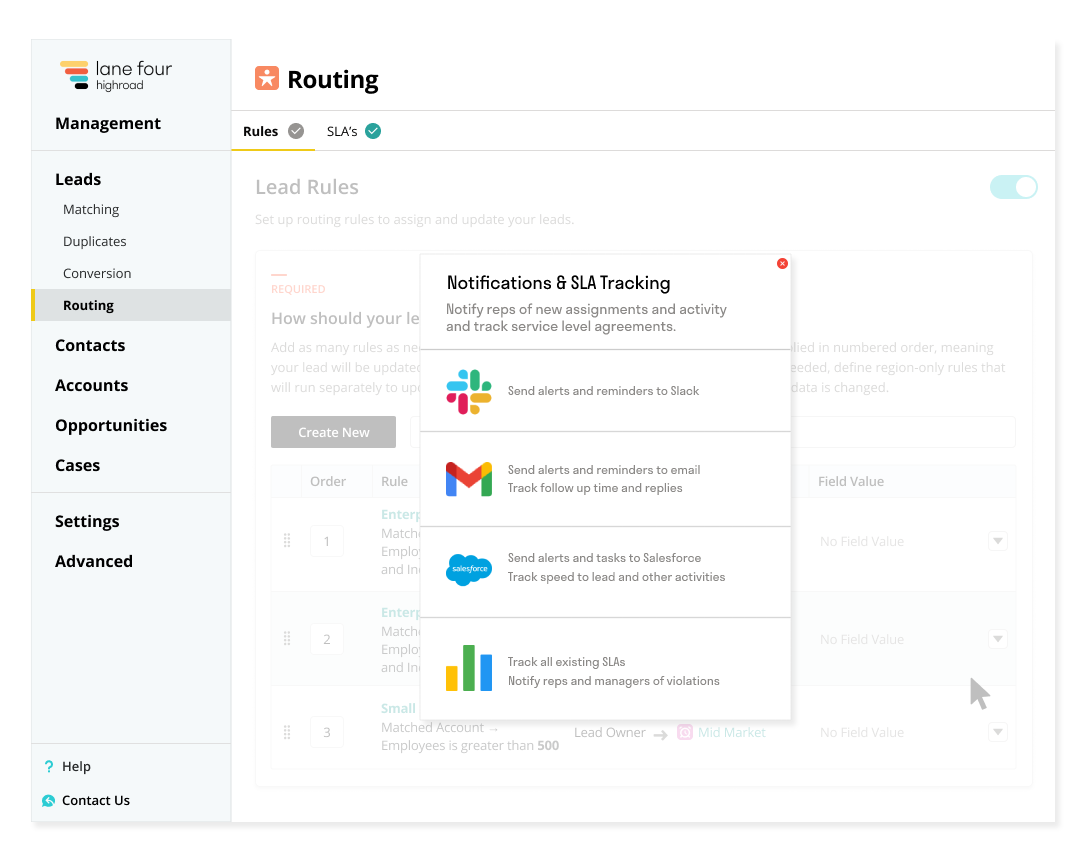Image resolution: width=1089 pixels, height=867 pixels.
Task: Open dropdown arrow for rule 1
Action: point(997,541)
